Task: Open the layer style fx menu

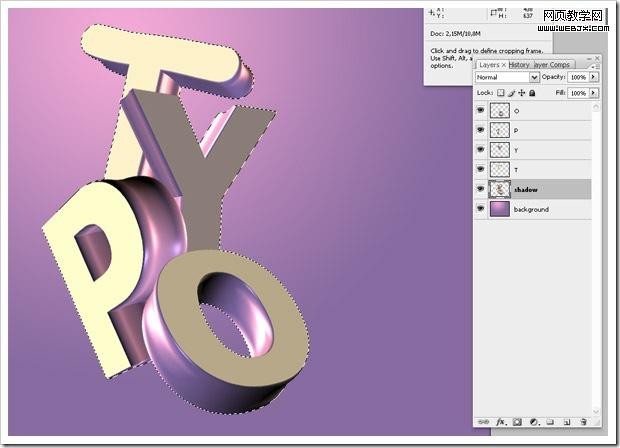Action: pos(501,422)
